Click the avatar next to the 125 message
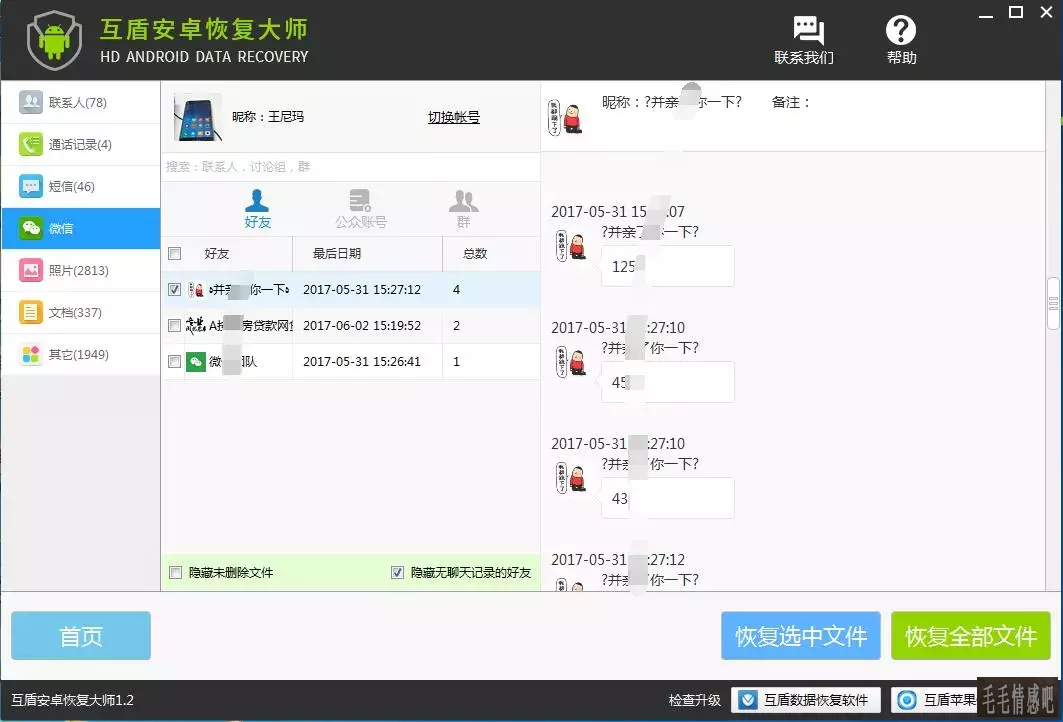 (x=571, y=246)
